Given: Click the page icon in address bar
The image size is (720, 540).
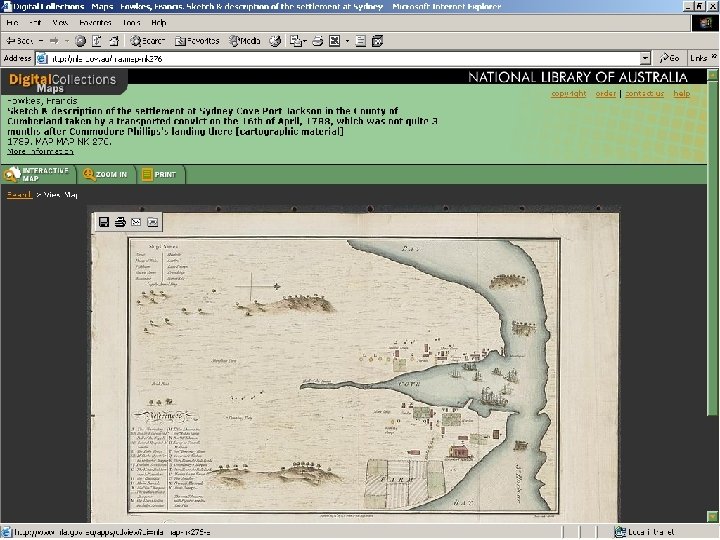Looking at the screenshot, I should click(42, 58).
